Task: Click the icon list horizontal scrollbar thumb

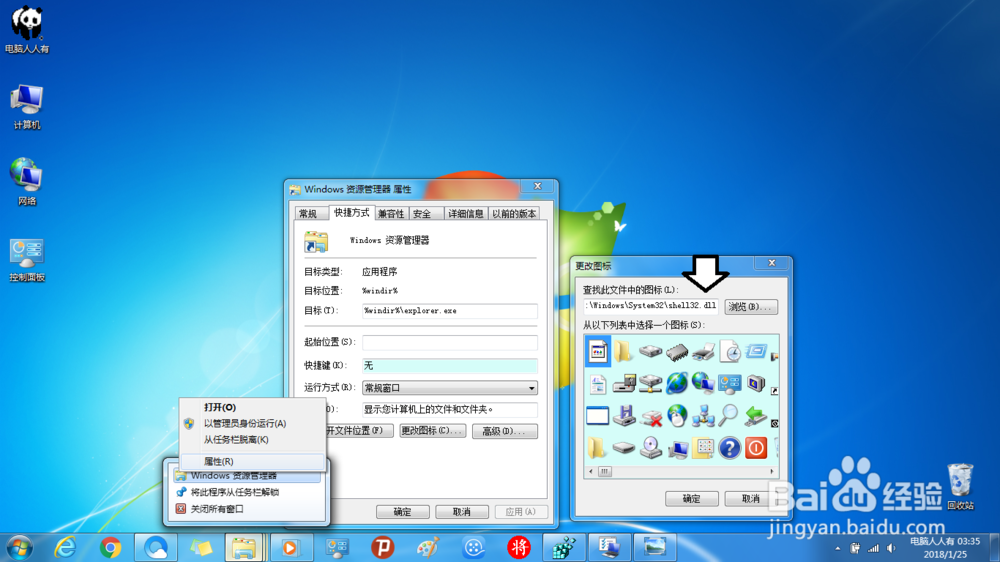Action: 605,471
